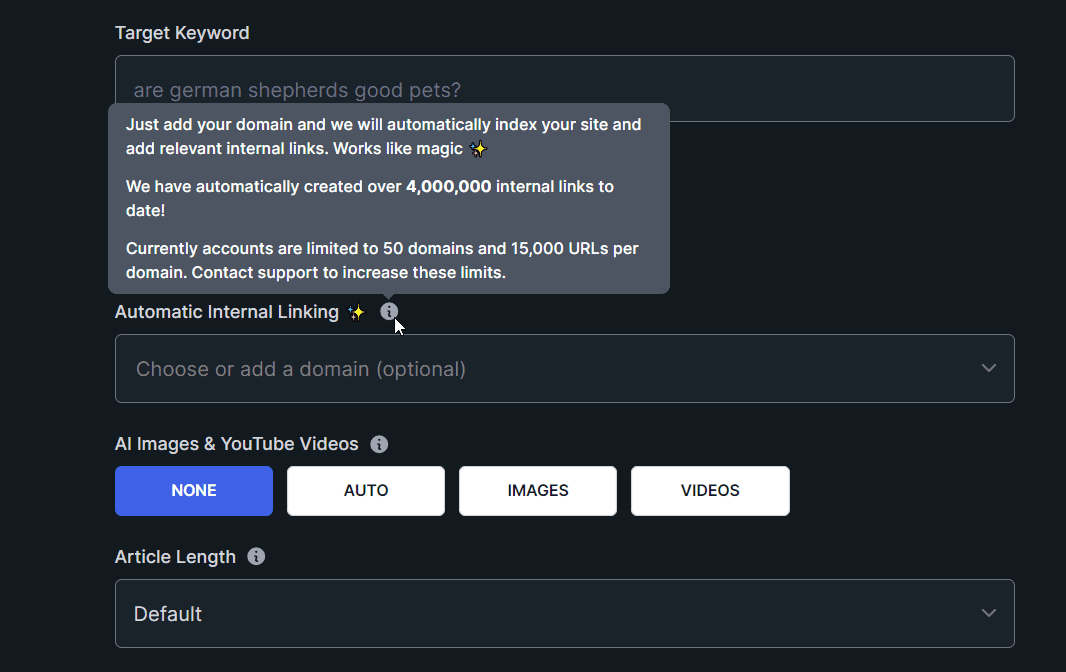Select the IMAGES option
Image resolution: width=1066 pixels, height=672 pixels.
(x=538, y=491)
